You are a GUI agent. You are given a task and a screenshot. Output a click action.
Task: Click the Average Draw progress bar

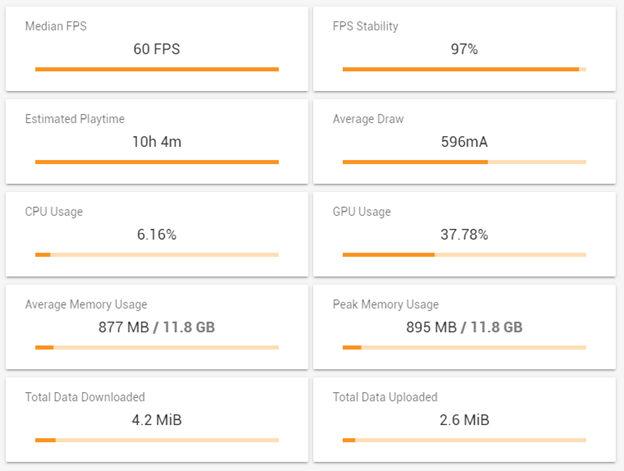(464, 162)
